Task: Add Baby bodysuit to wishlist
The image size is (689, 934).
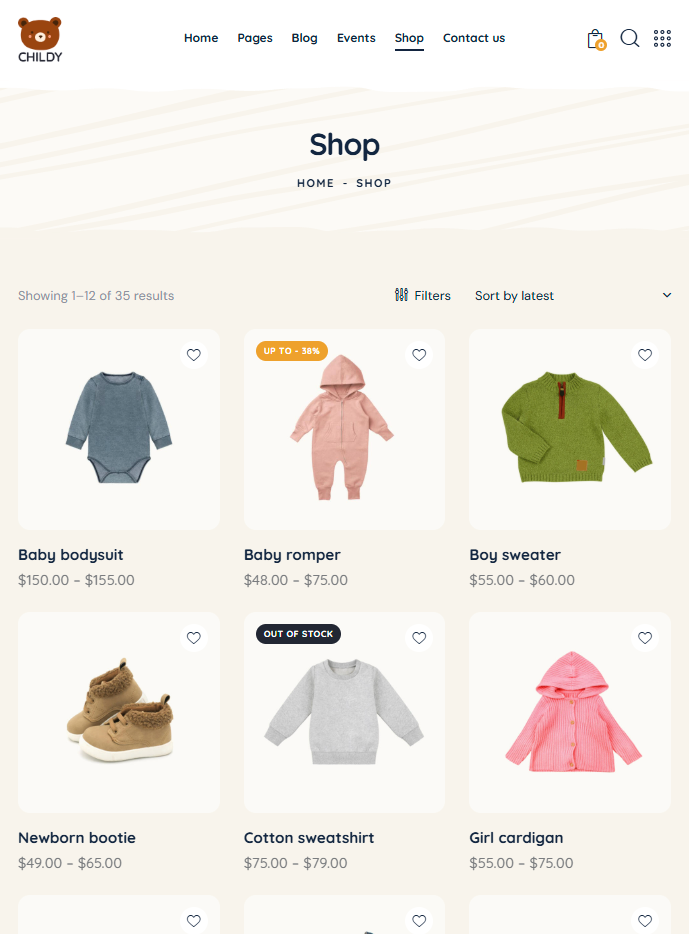Action: point(194,355)
